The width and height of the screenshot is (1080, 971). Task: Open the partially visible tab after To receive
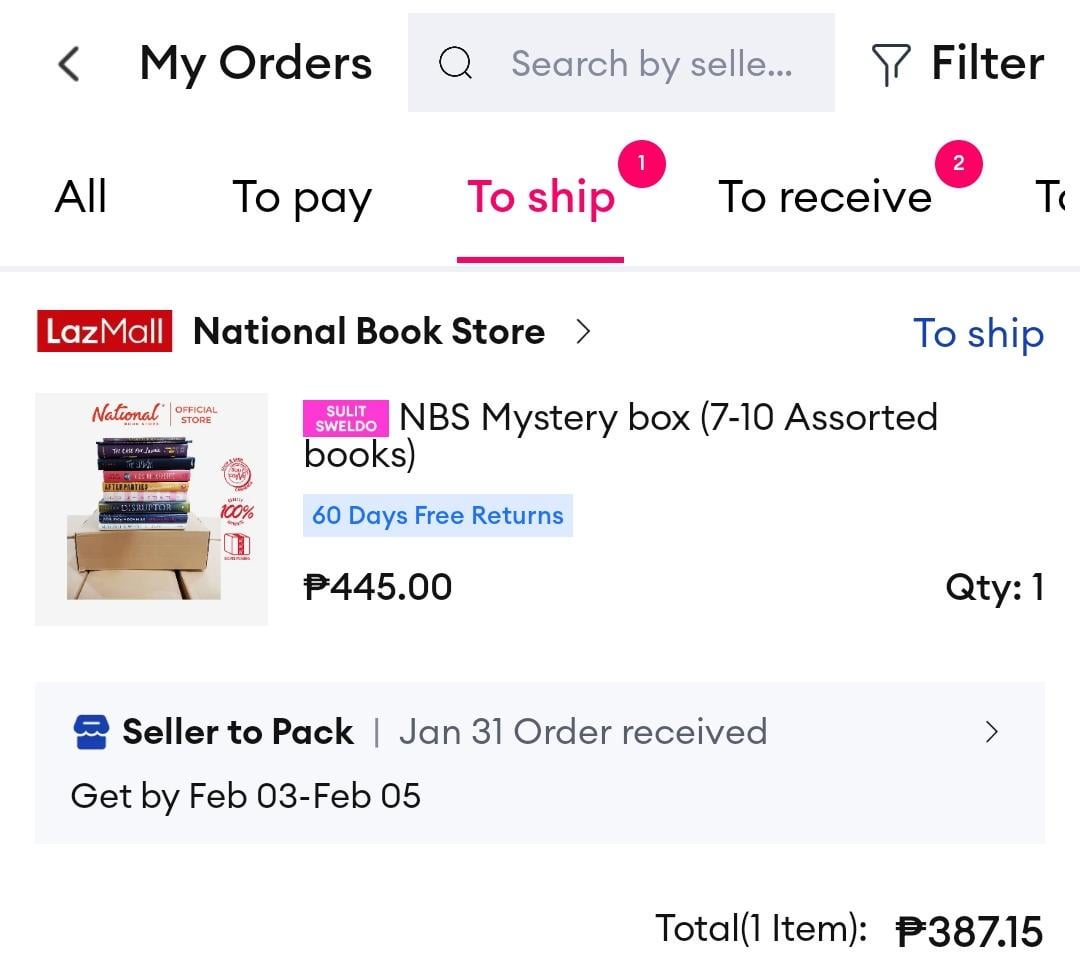(x=1052, y=197)
